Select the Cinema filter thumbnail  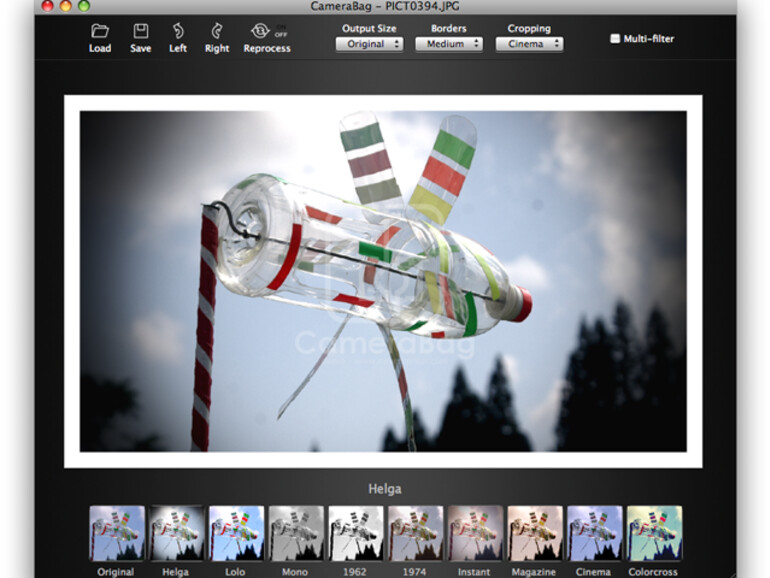click(595, 533)
